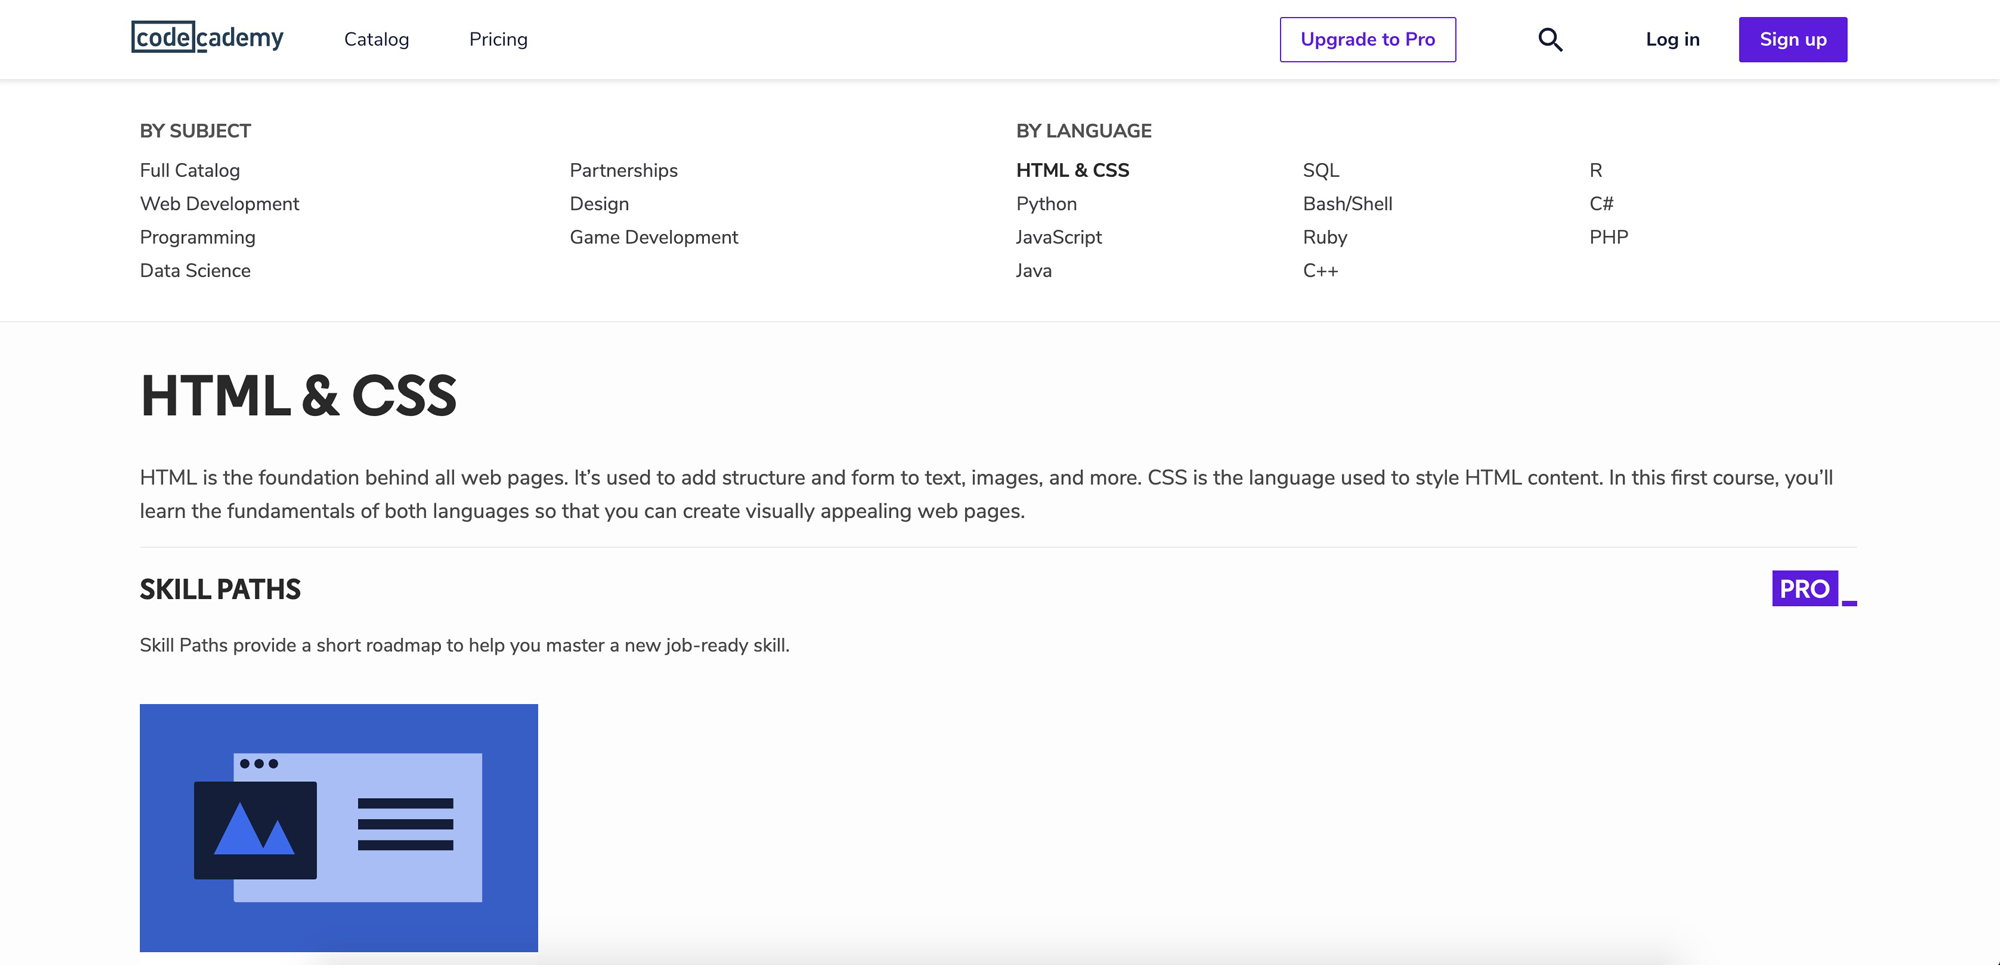Open the Pricing page
Screen dimensions: 2000x965
pyautogui.click(x=498, y=39)
